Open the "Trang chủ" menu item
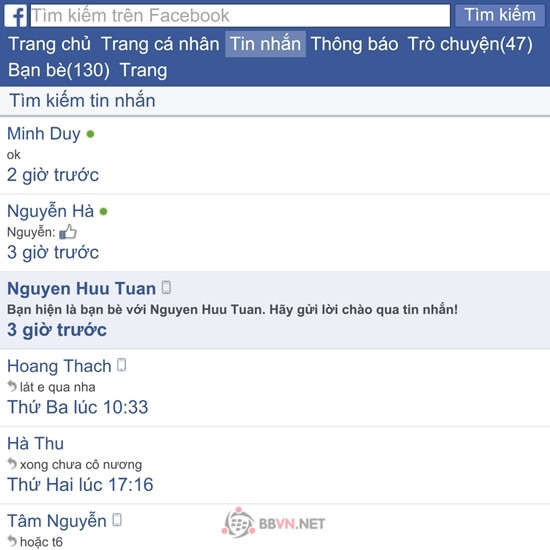This screenshot has width=550, height=550. coord(49,44)
